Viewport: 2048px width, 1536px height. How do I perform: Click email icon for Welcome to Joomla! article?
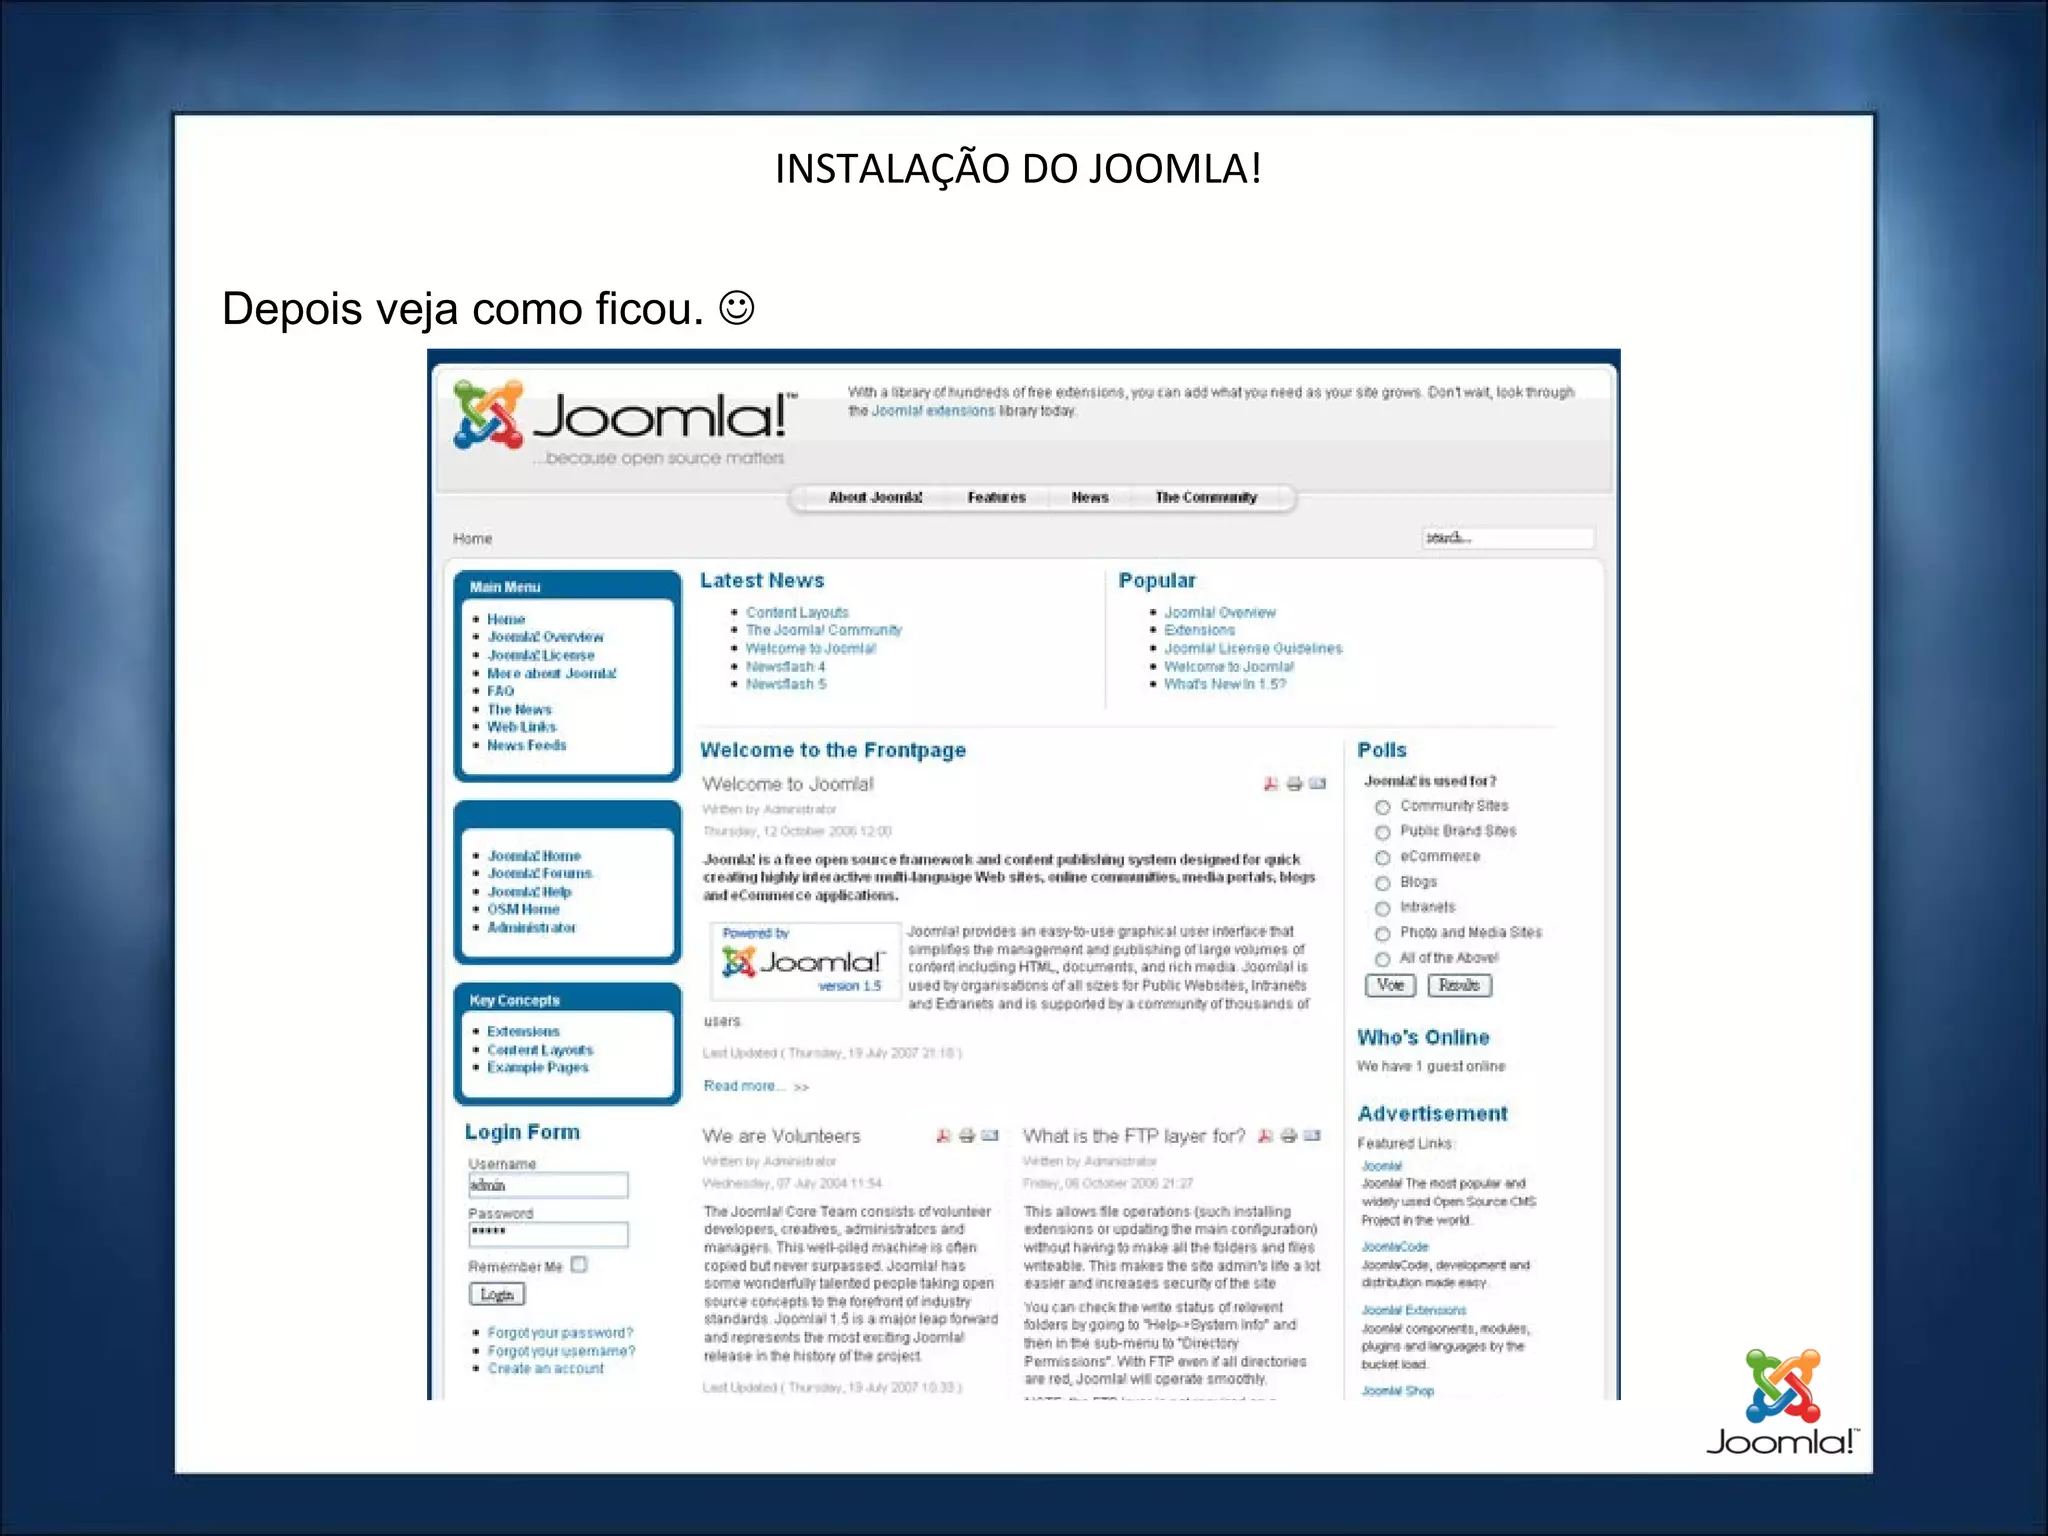(1318, 784)
